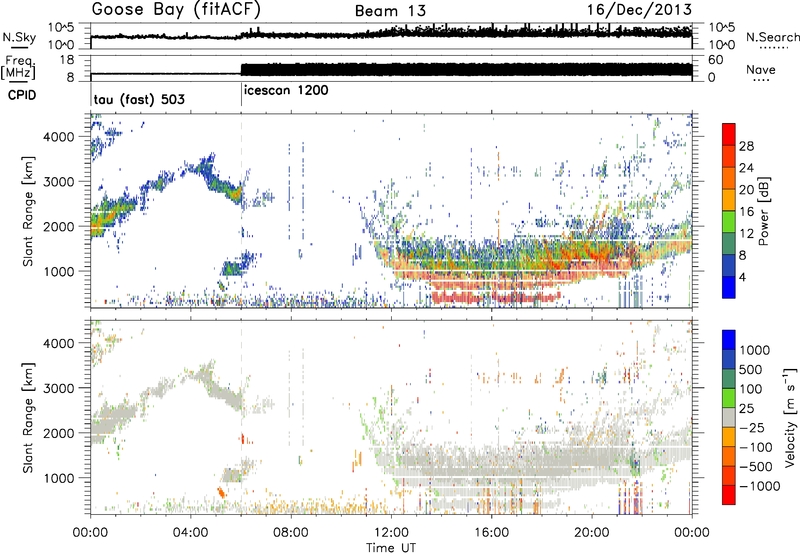Click the 'Time UT' axis label
Image resolution: width=800 pixels, height=554 pixels.
391,547
